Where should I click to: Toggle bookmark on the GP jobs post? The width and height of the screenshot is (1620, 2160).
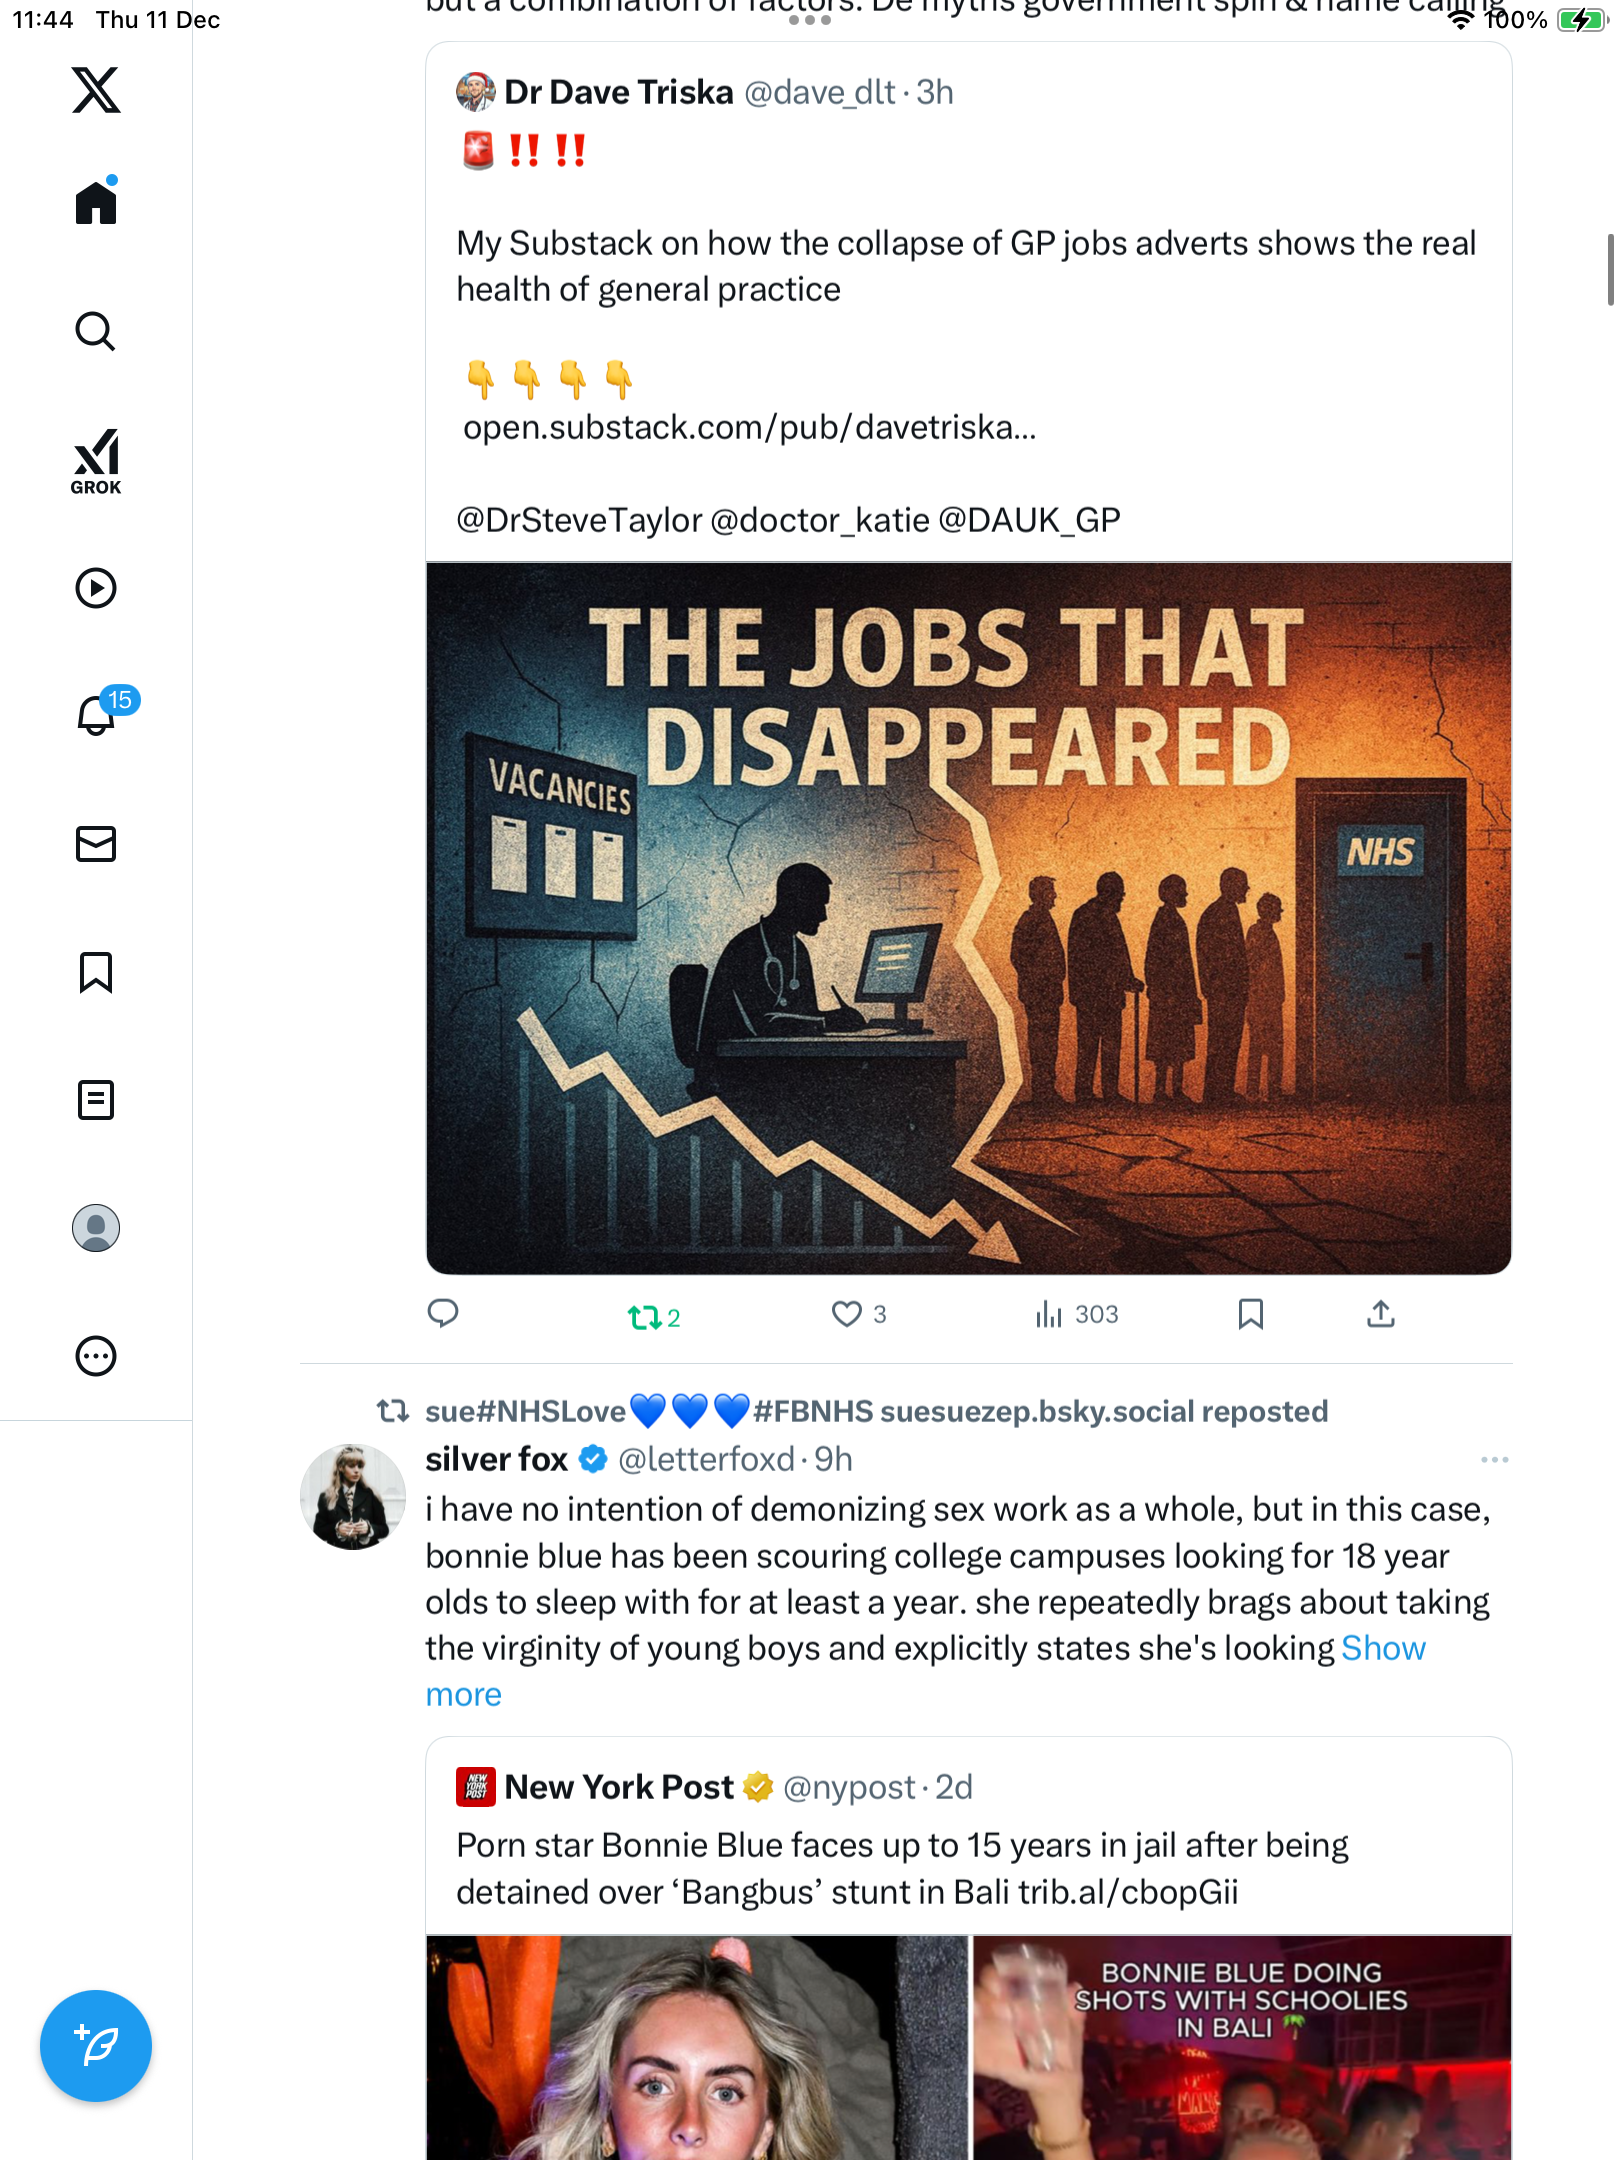click(1250, 1314)
